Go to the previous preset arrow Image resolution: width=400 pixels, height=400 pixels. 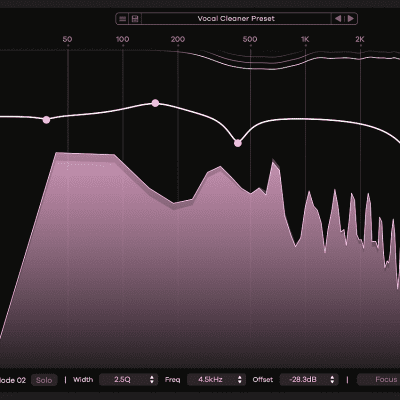coord(338,19)
